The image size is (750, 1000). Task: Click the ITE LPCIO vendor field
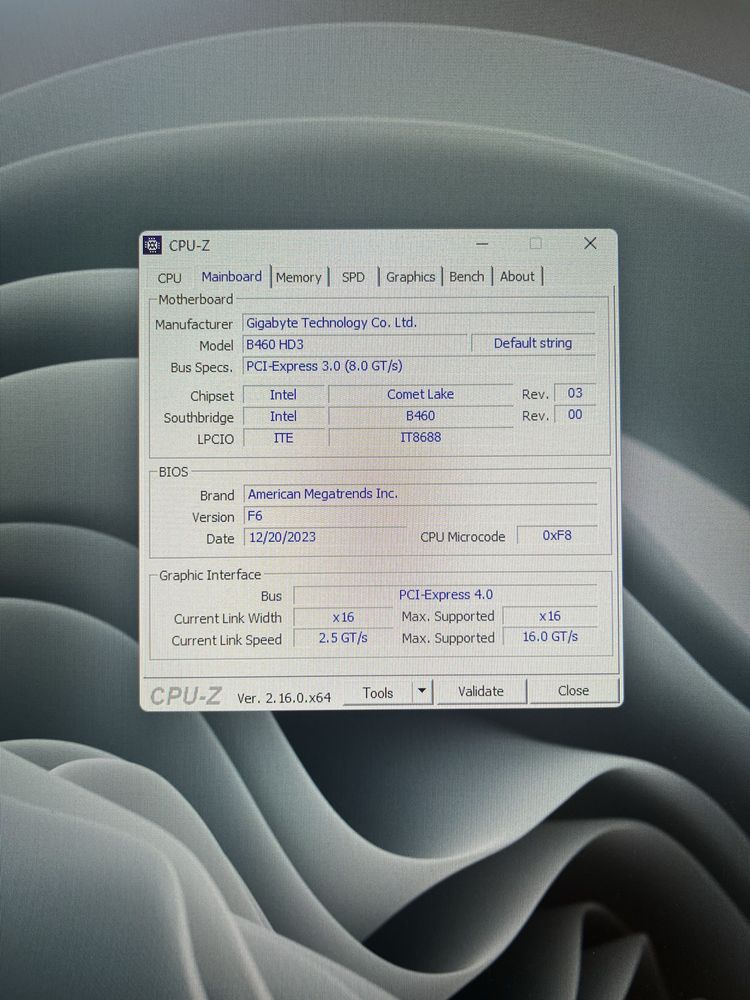point(284,439)
